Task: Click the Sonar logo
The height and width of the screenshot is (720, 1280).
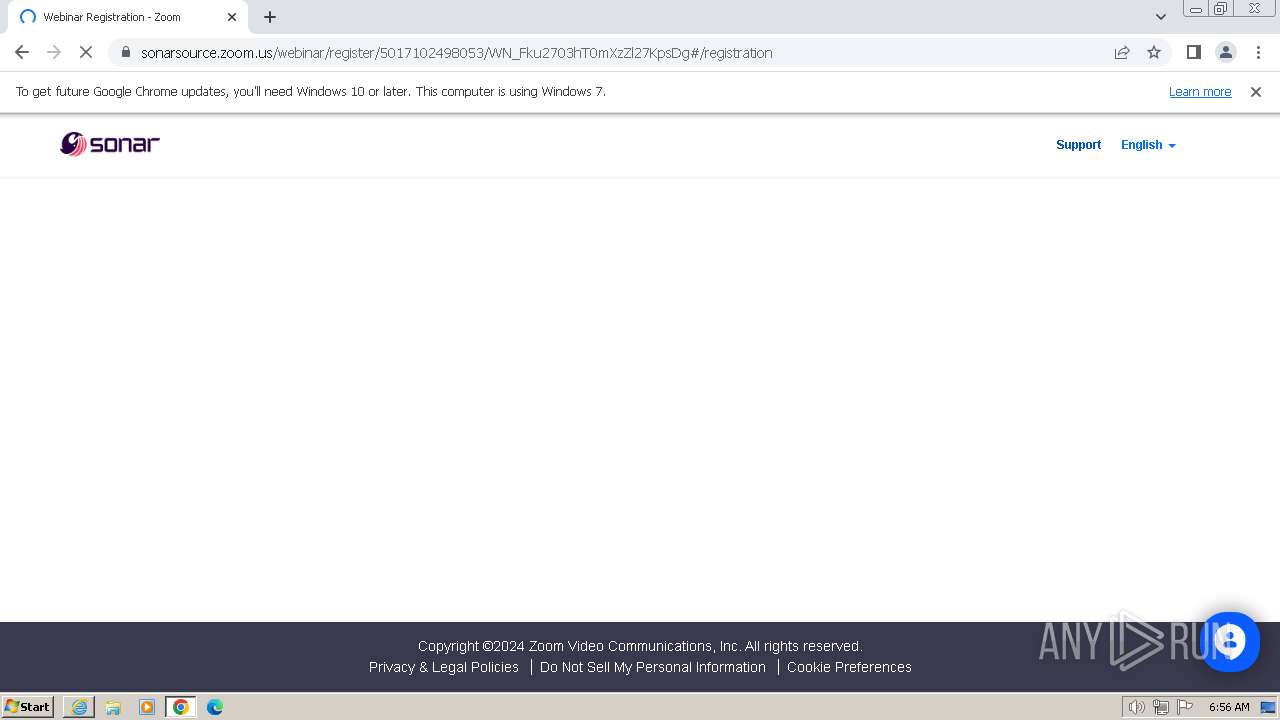Action: click(110, 144)
